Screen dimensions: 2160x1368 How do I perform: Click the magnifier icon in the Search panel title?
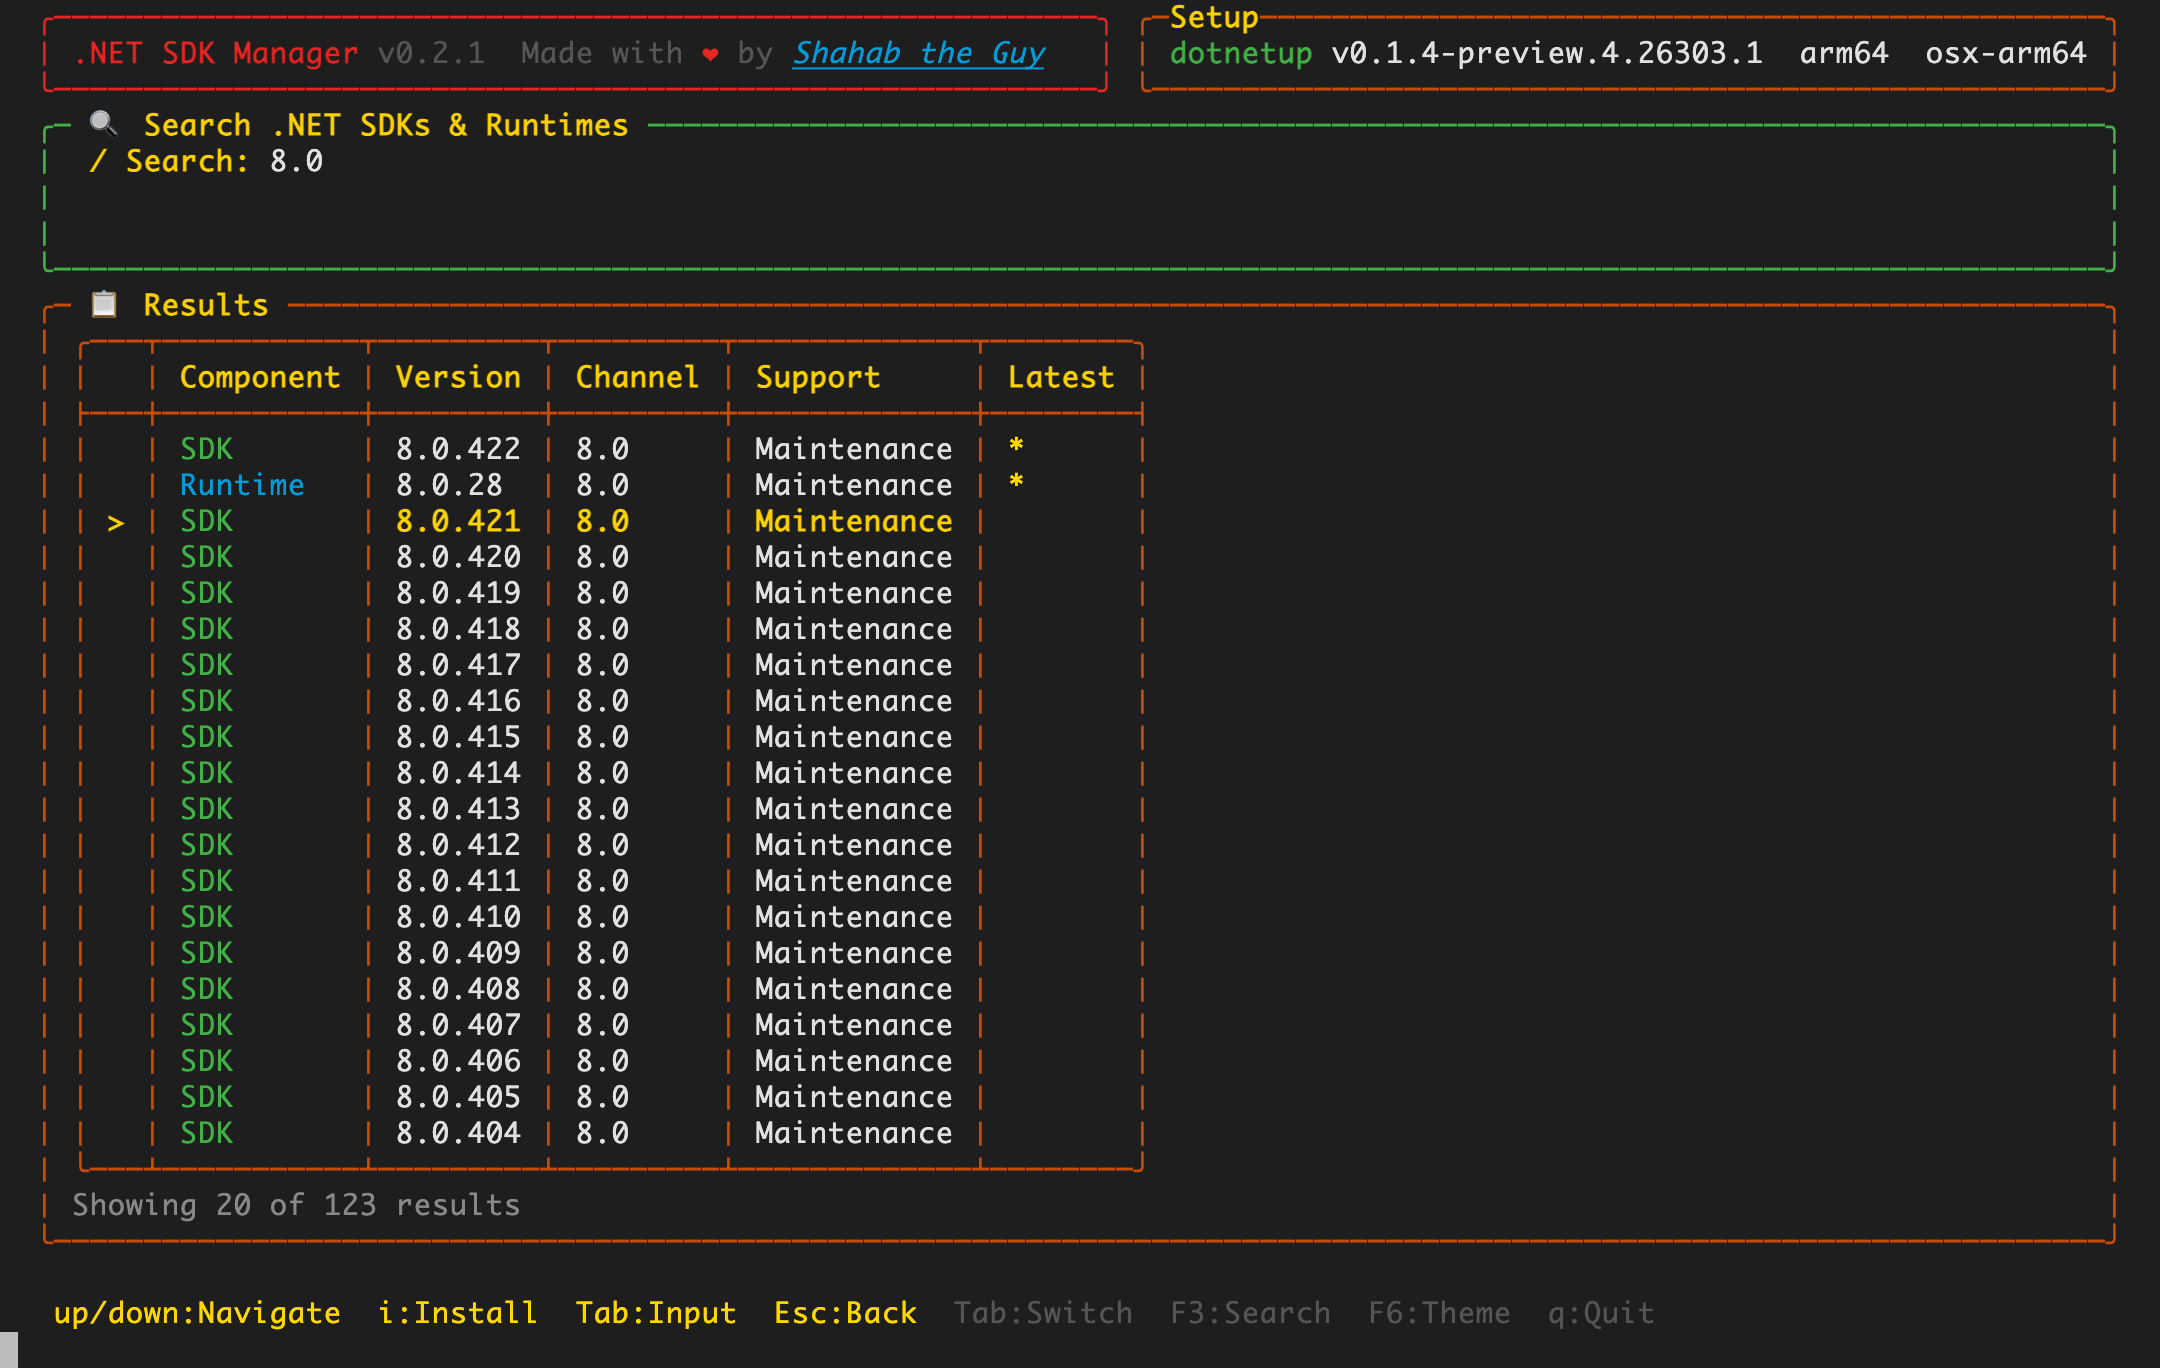104,124
